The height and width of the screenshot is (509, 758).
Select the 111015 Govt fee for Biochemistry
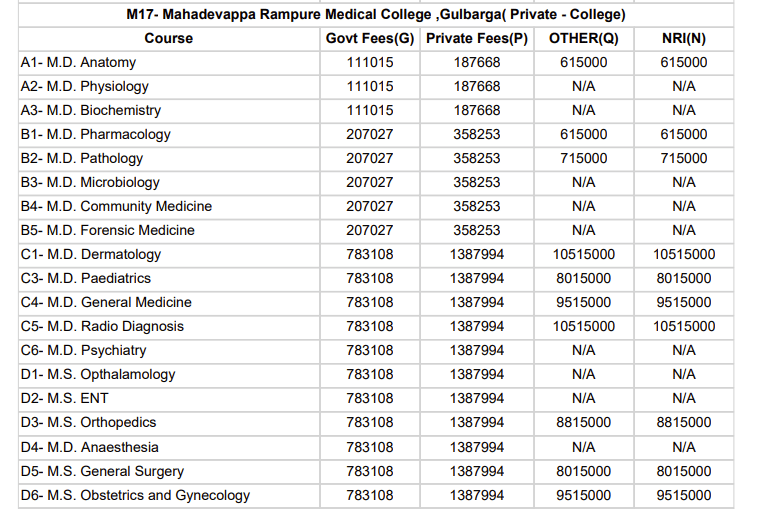[x=370, y=110]
